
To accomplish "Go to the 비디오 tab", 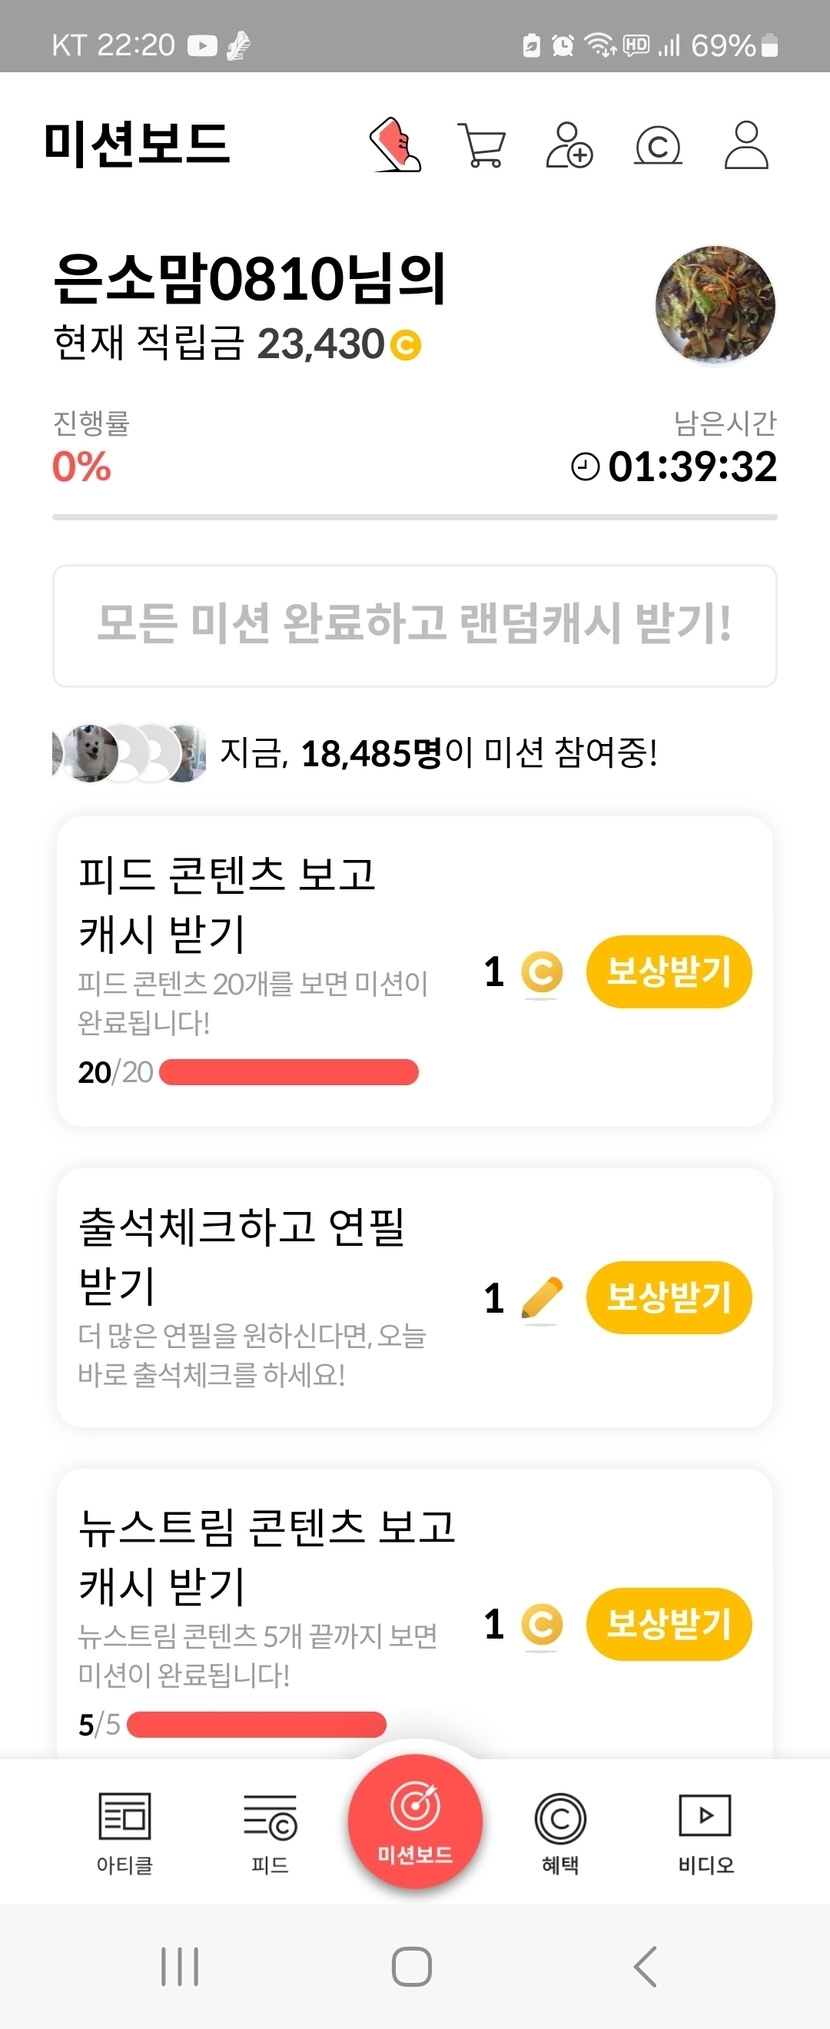I will tap(705, 1832).
